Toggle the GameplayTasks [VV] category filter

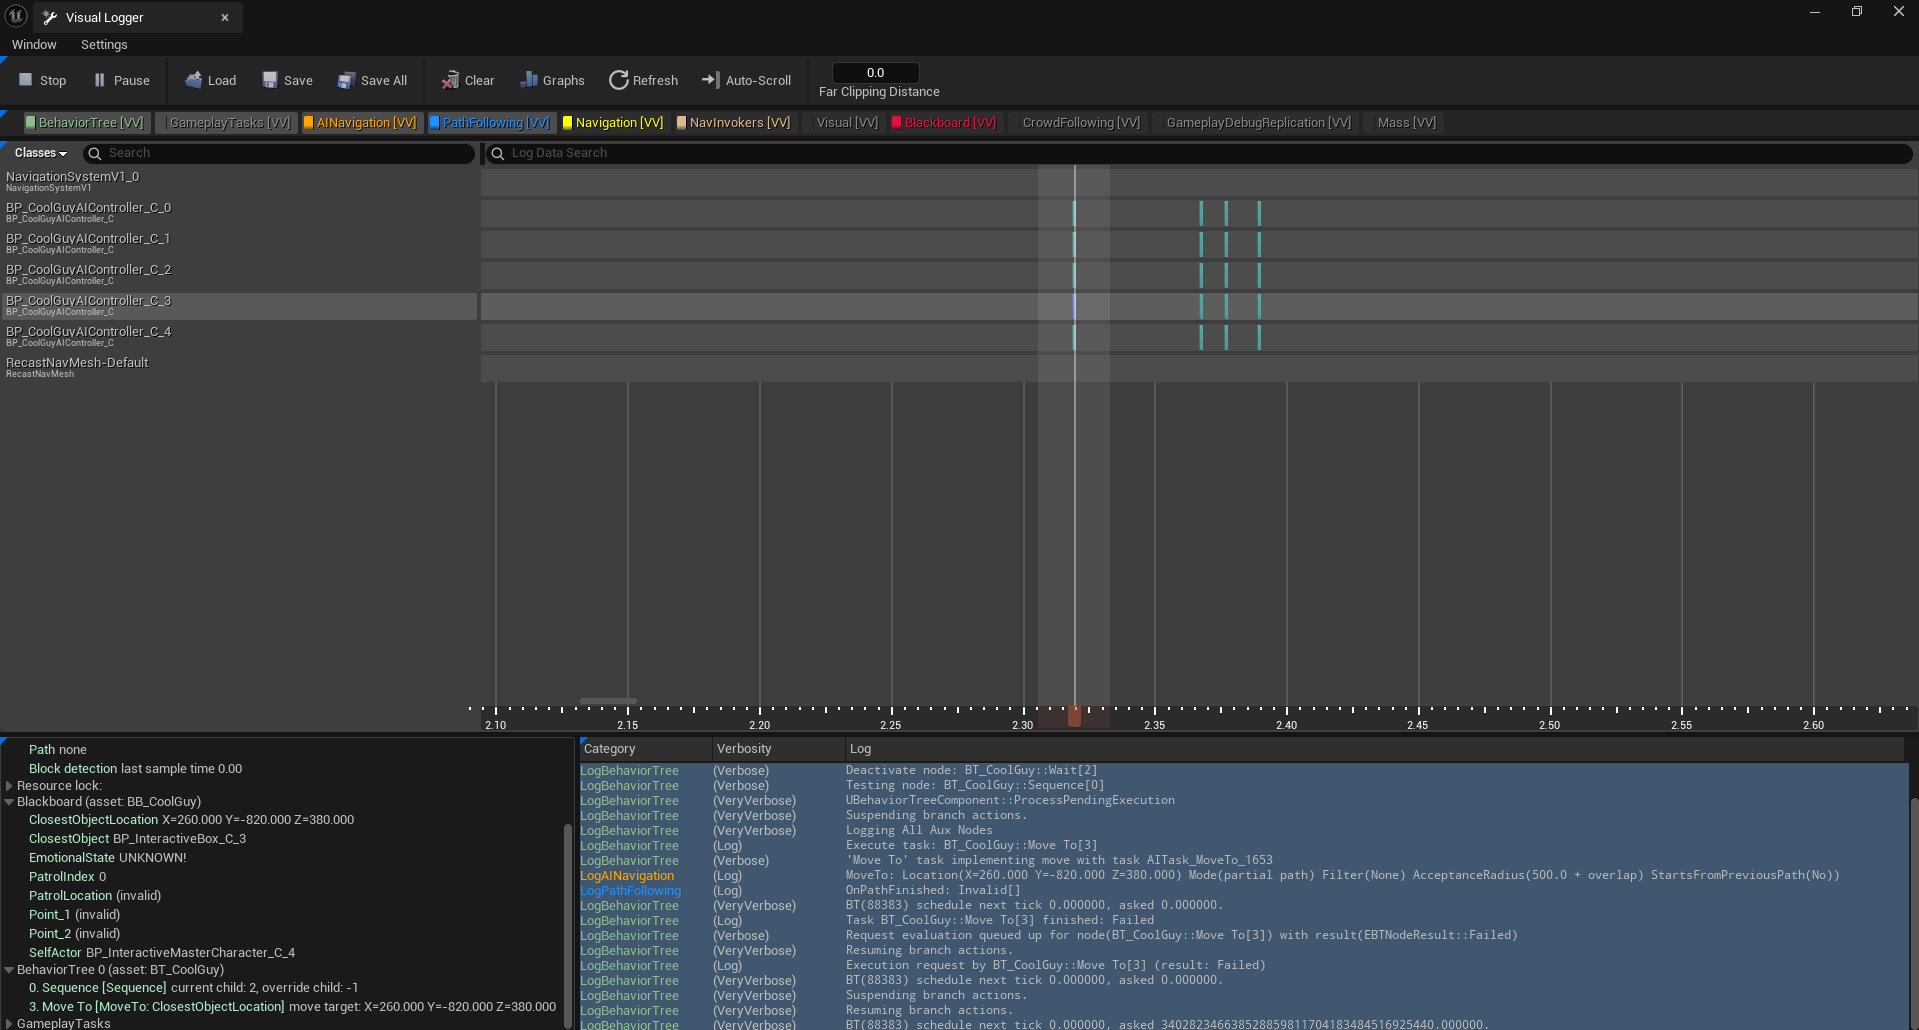coord(225,122)
